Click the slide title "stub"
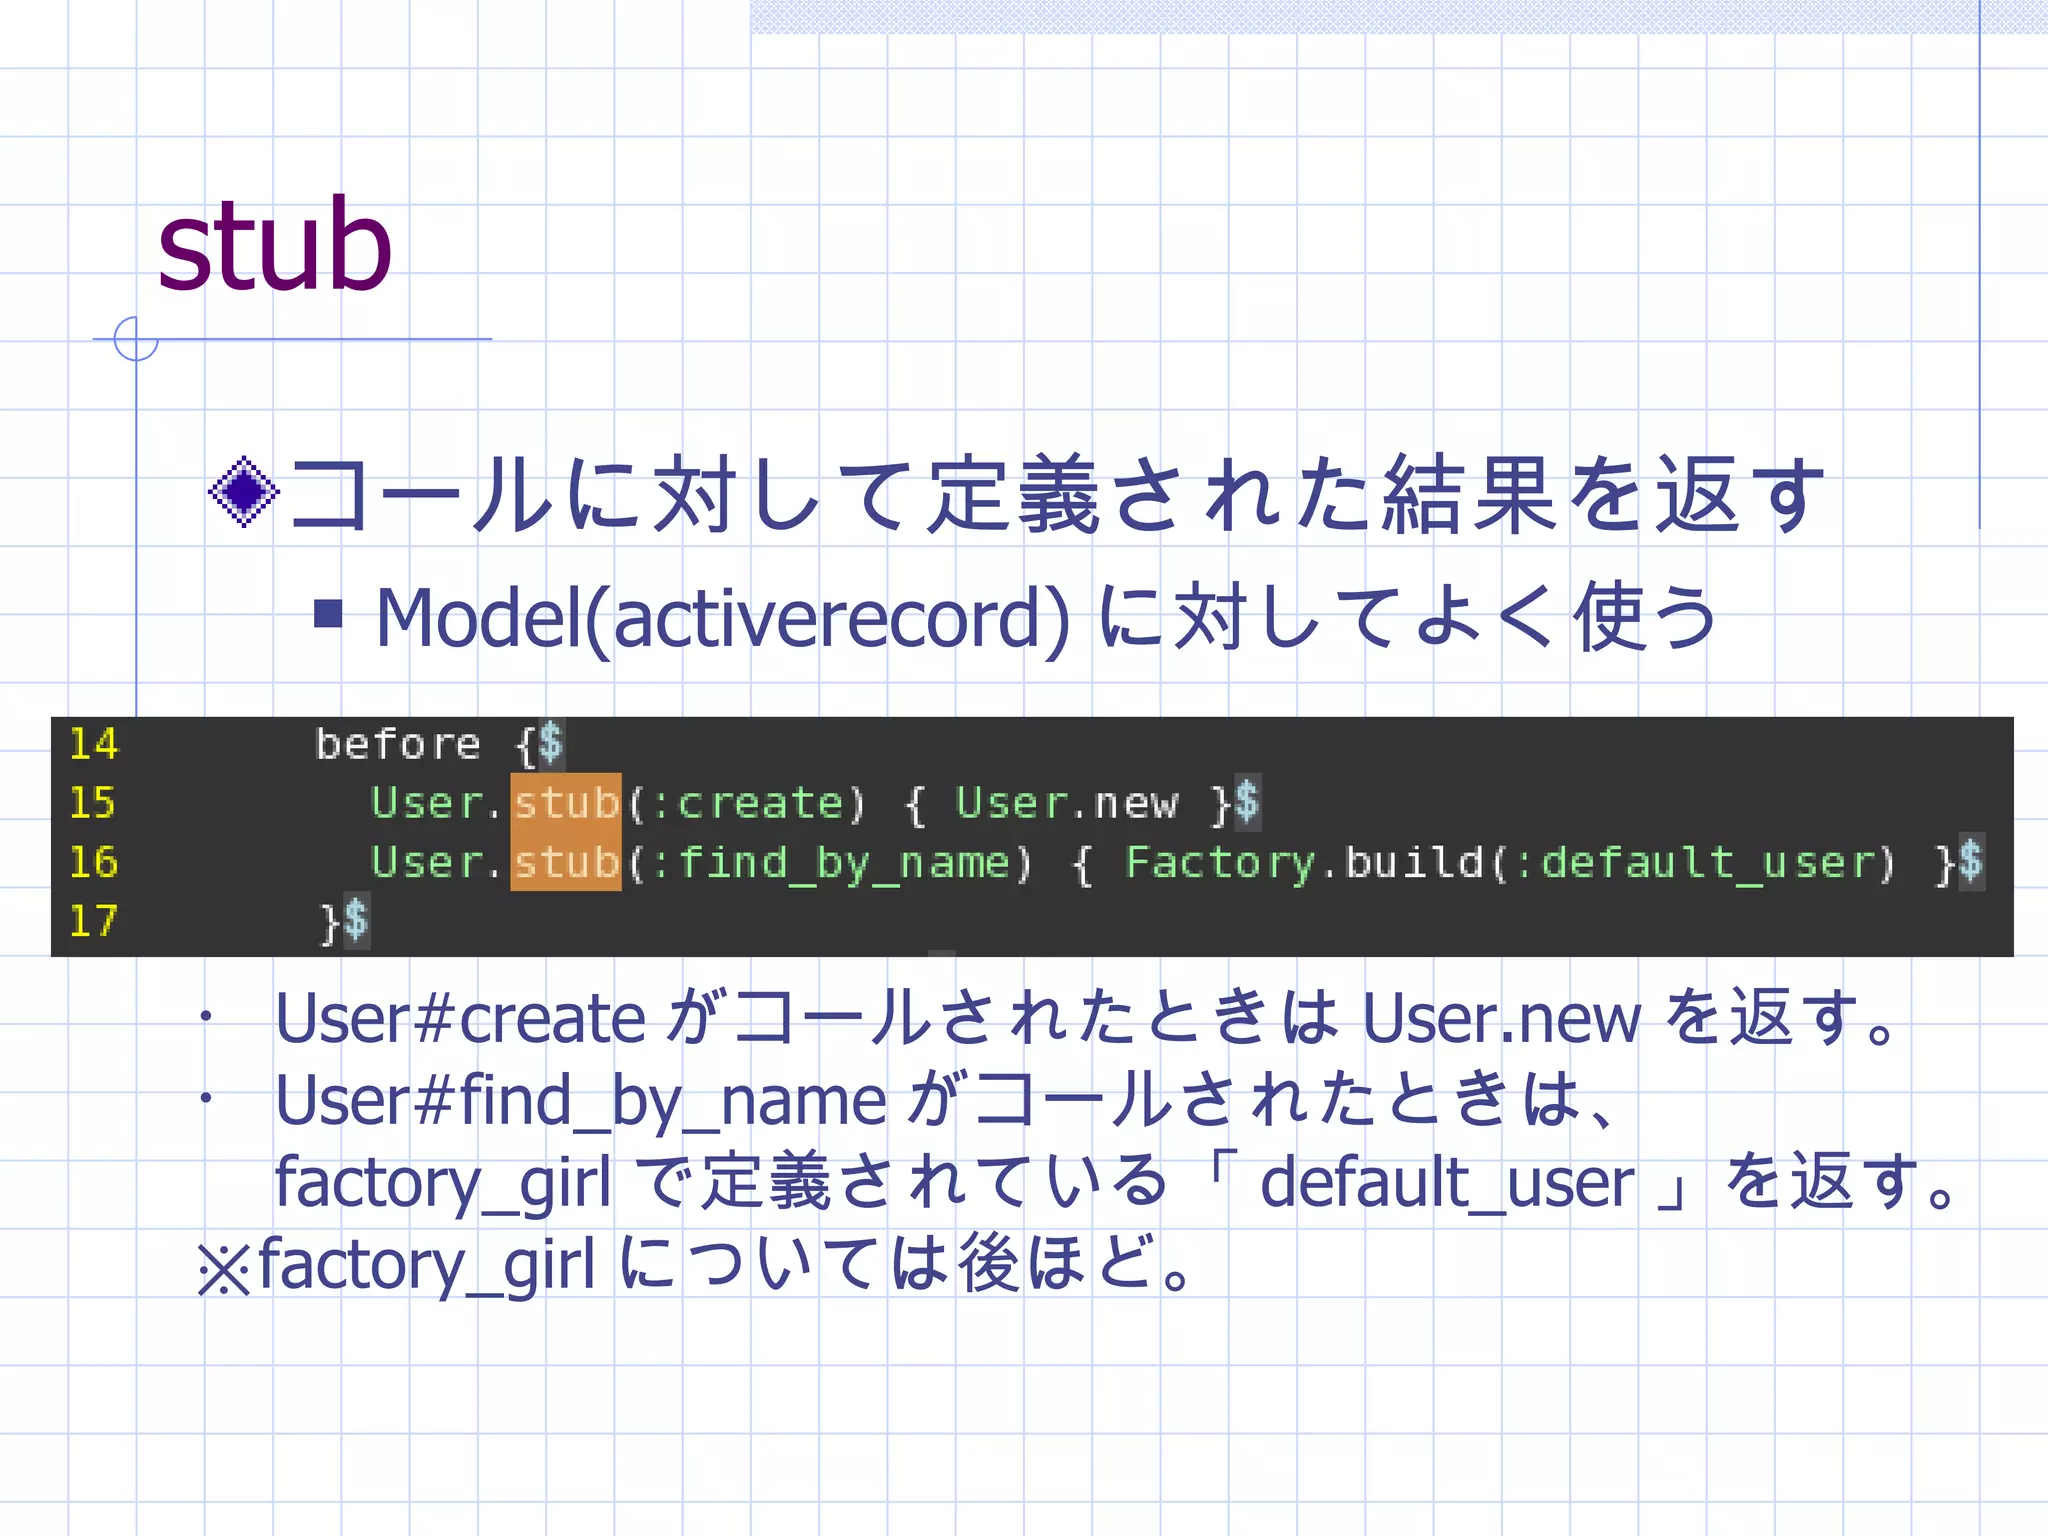2048x1536 pixels. coord(274,244)
